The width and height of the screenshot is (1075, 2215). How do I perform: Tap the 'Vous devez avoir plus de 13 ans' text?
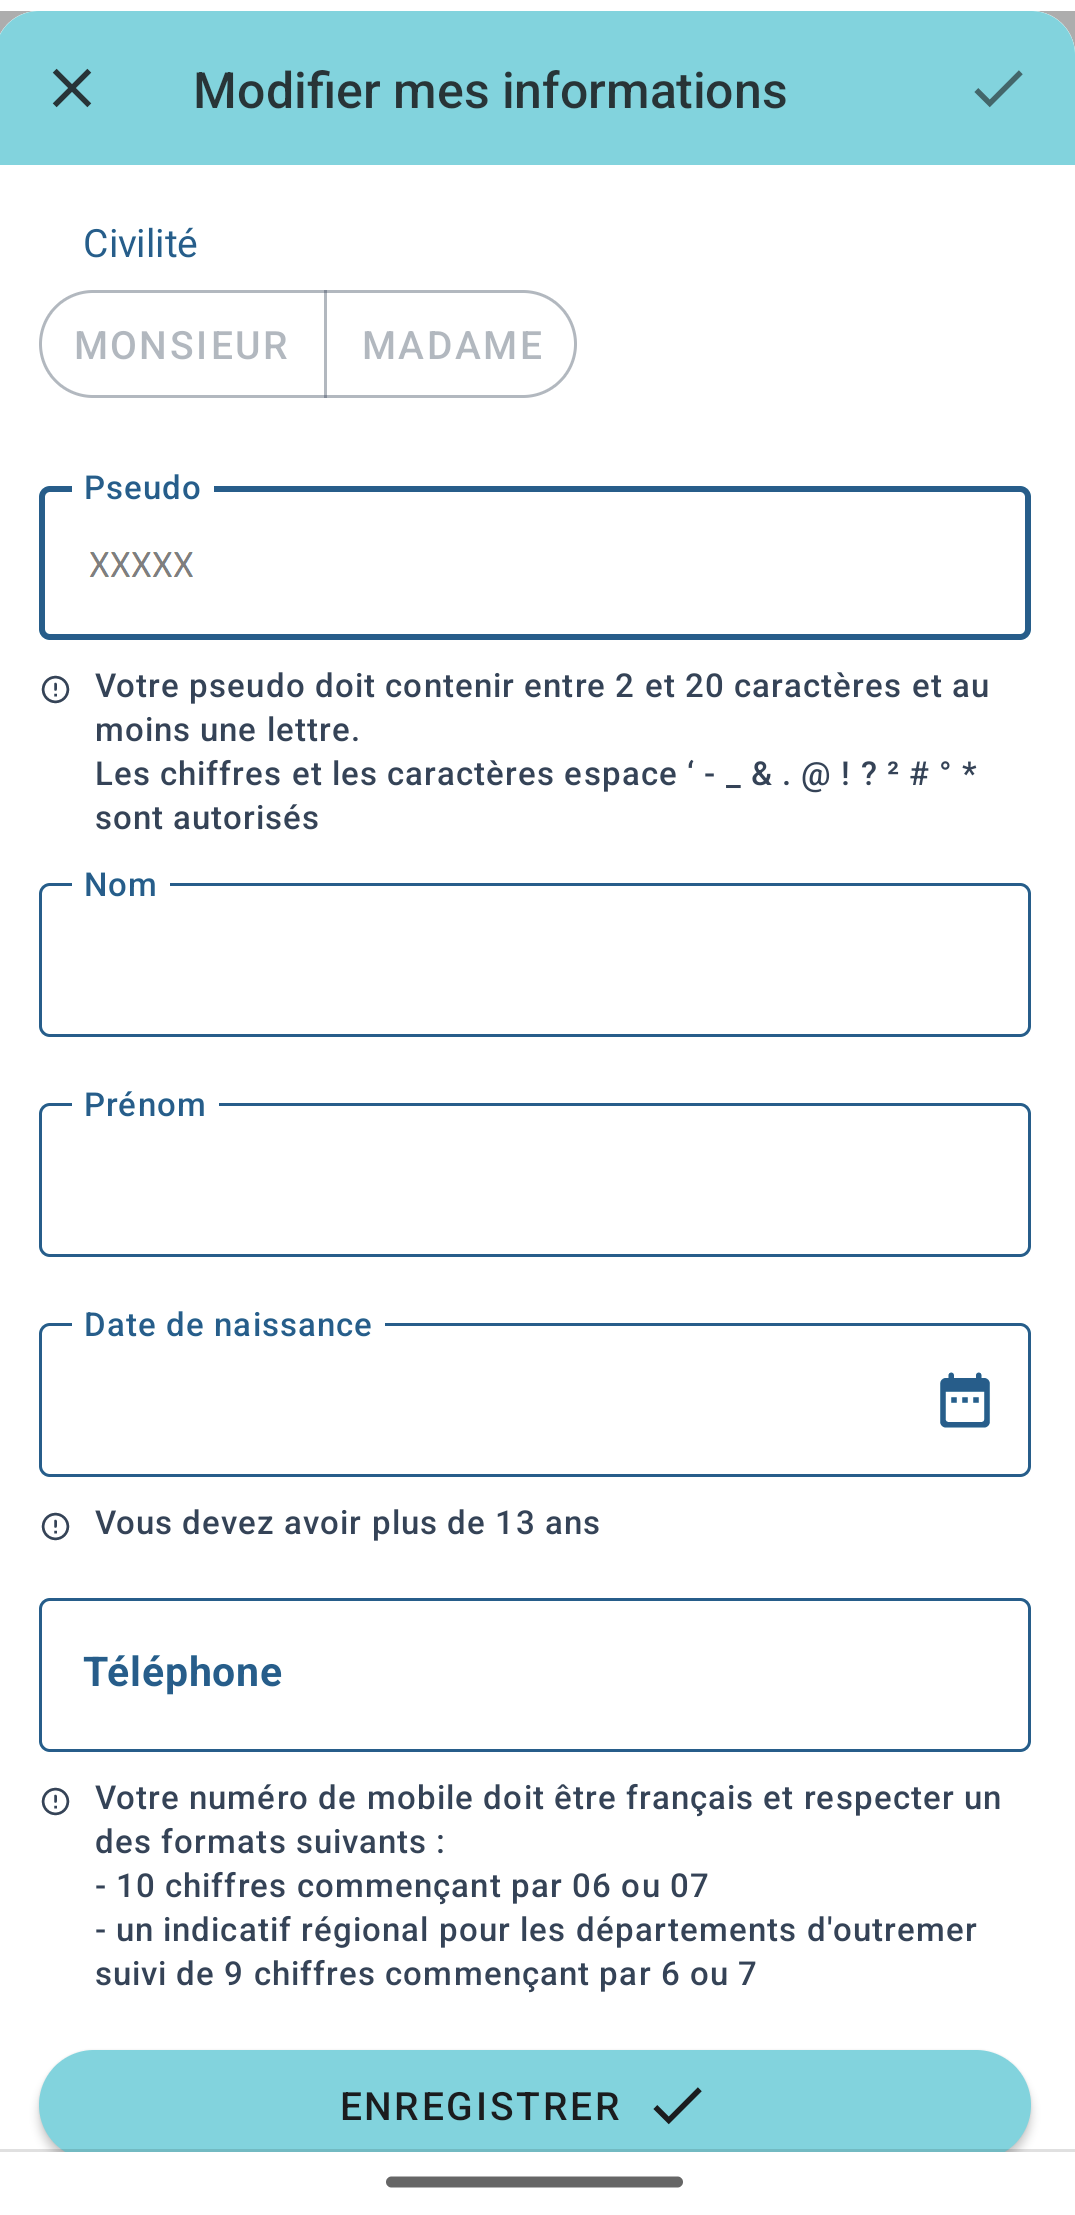click(347, 1523)
